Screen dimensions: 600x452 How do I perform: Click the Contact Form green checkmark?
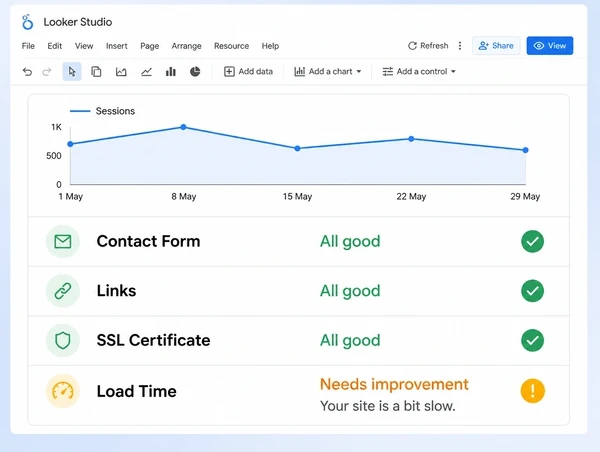532,242
